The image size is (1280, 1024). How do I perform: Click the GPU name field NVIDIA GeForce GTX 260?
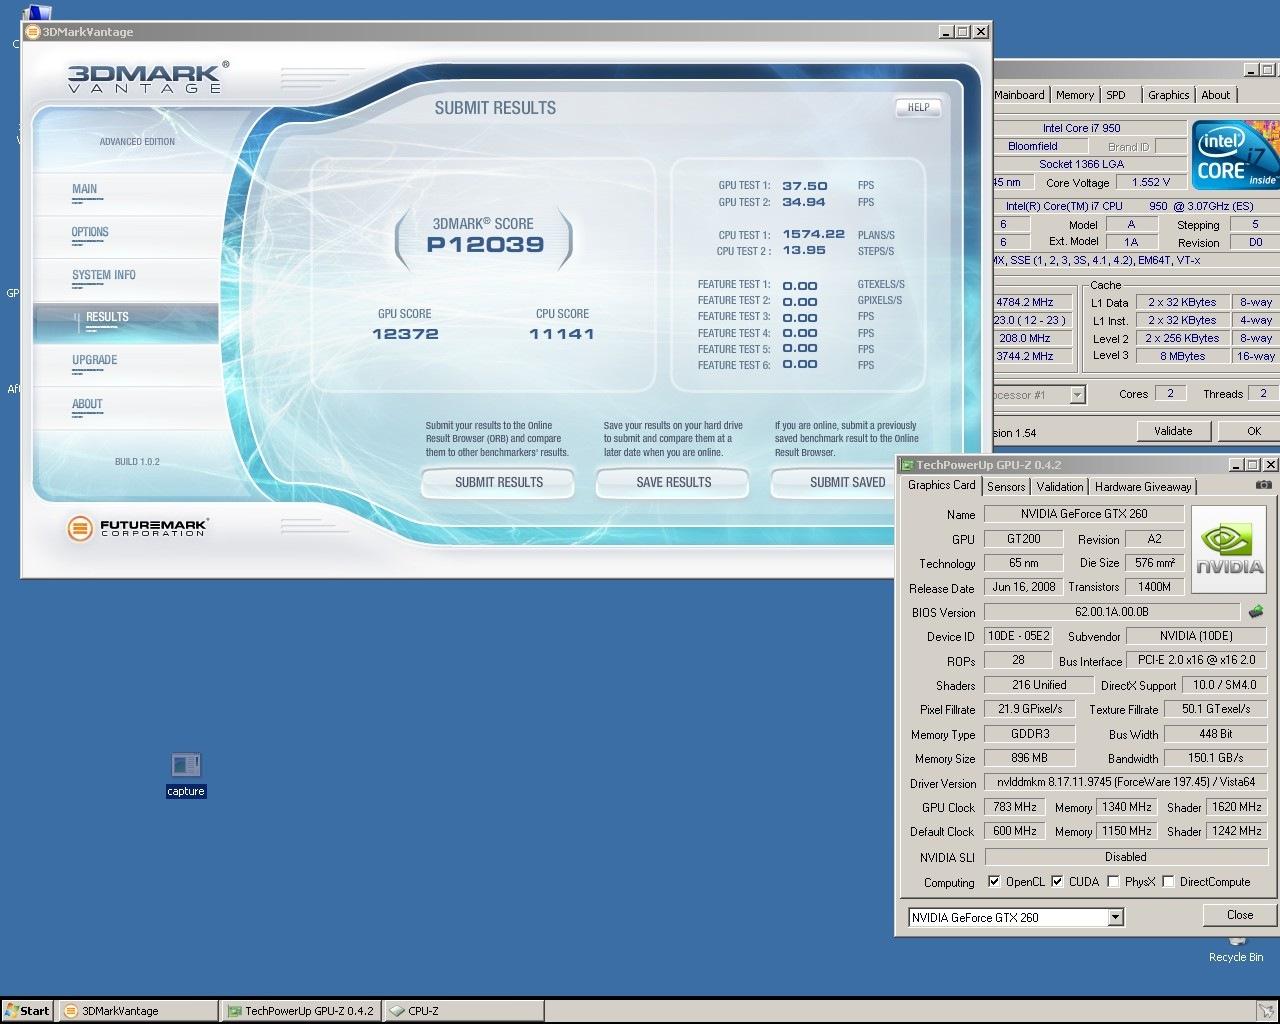tap(1084, 514)
